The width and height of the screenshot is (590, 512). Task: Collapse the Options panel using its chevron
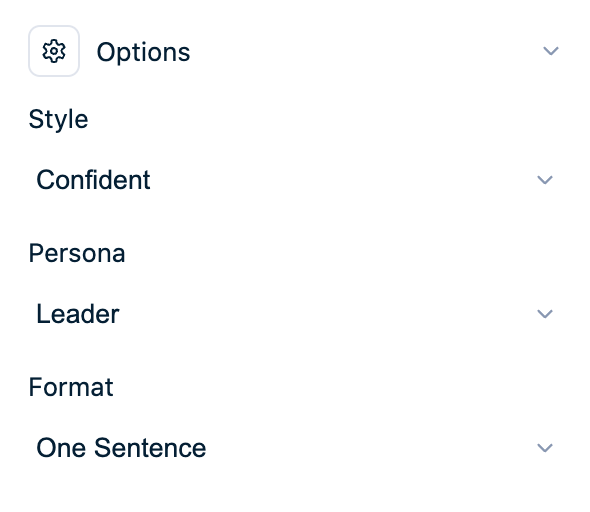pos(550,51)
